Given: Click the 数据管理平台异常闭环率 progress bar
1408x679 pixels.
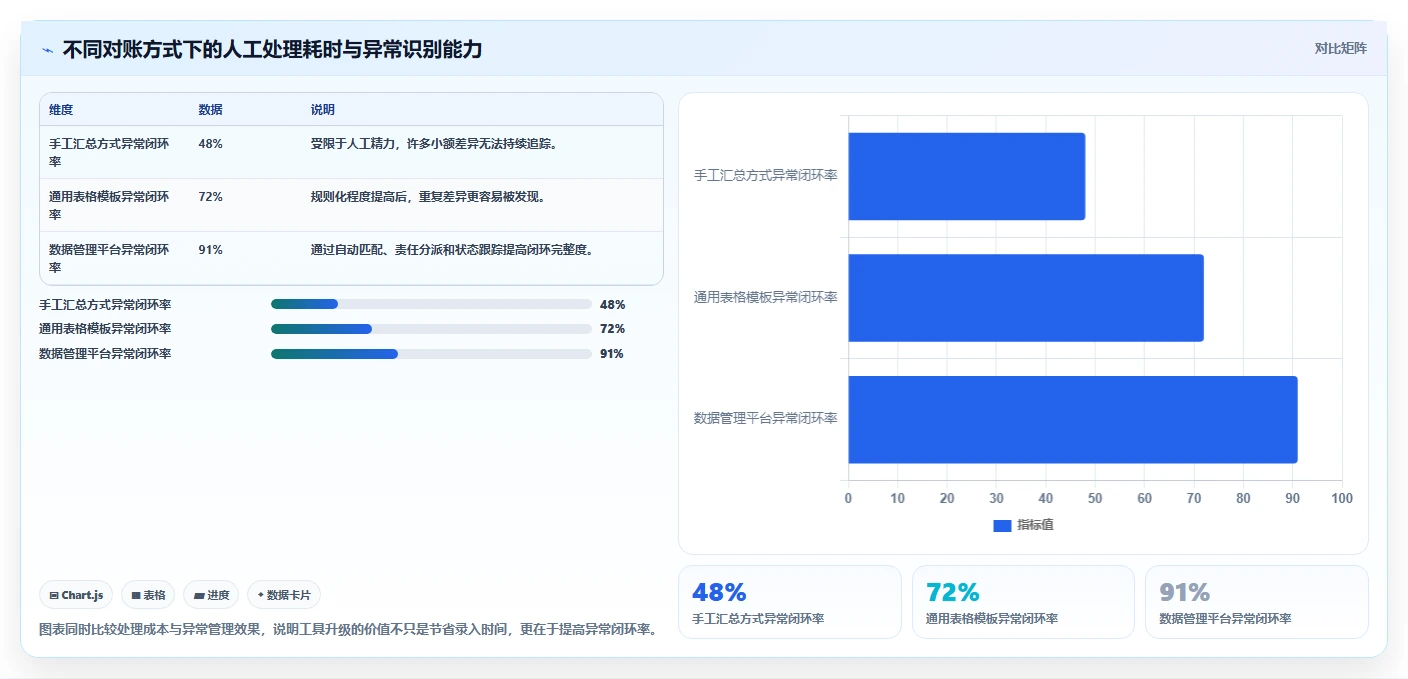Looking at the screenshot, I should point(431,354).
